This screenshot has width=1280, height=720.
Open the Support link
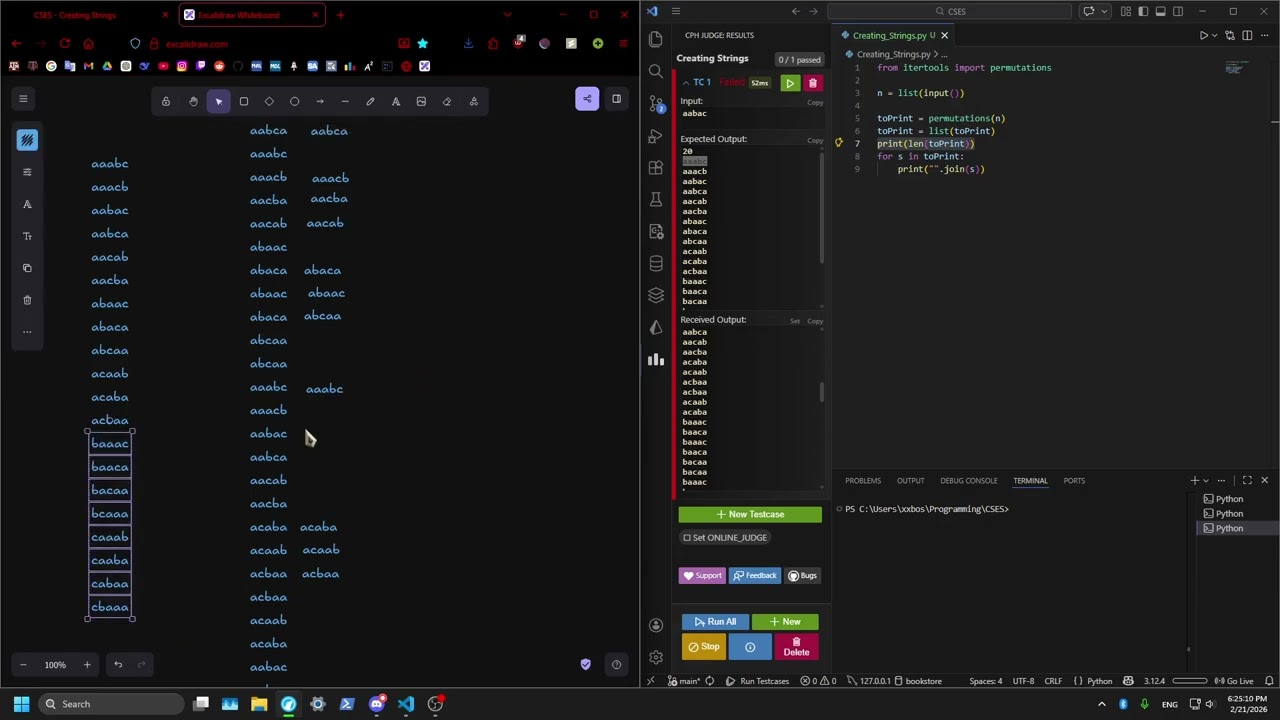[x=702, y=575]
